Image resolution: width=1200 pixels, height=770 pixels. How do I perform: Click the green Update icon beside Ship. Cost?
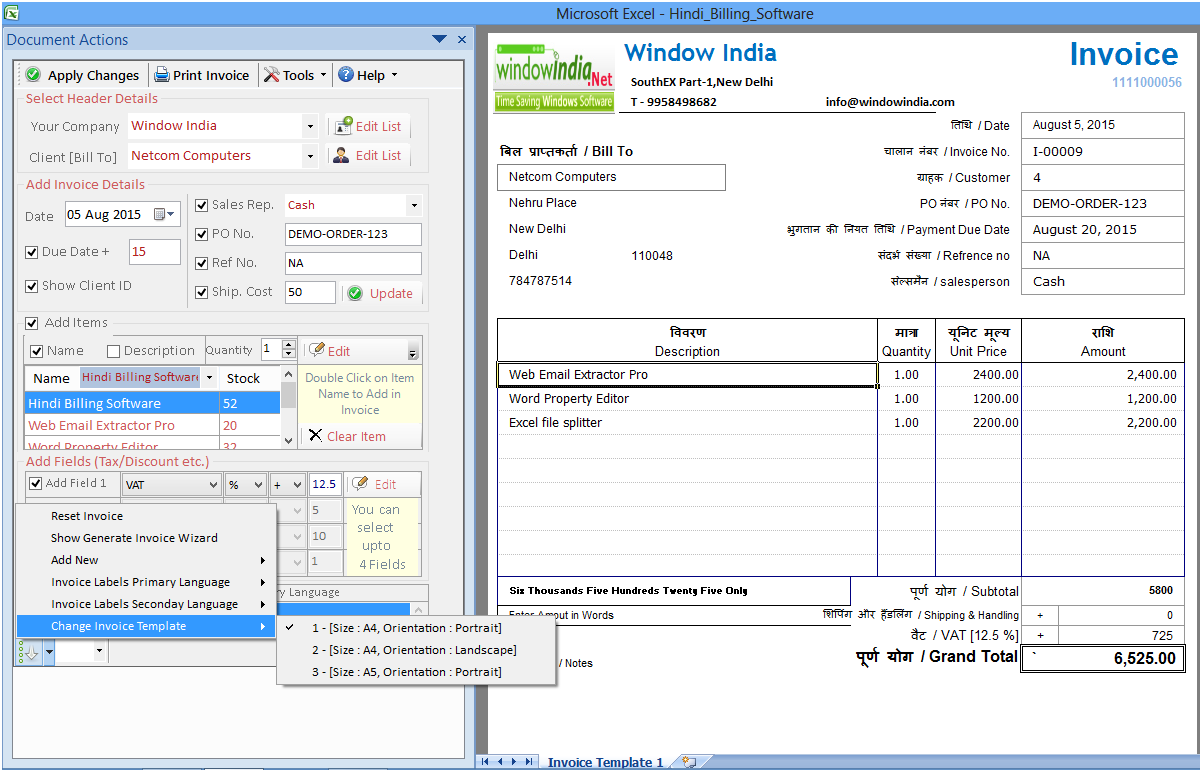pyautogui.click(x=355, y=293)
